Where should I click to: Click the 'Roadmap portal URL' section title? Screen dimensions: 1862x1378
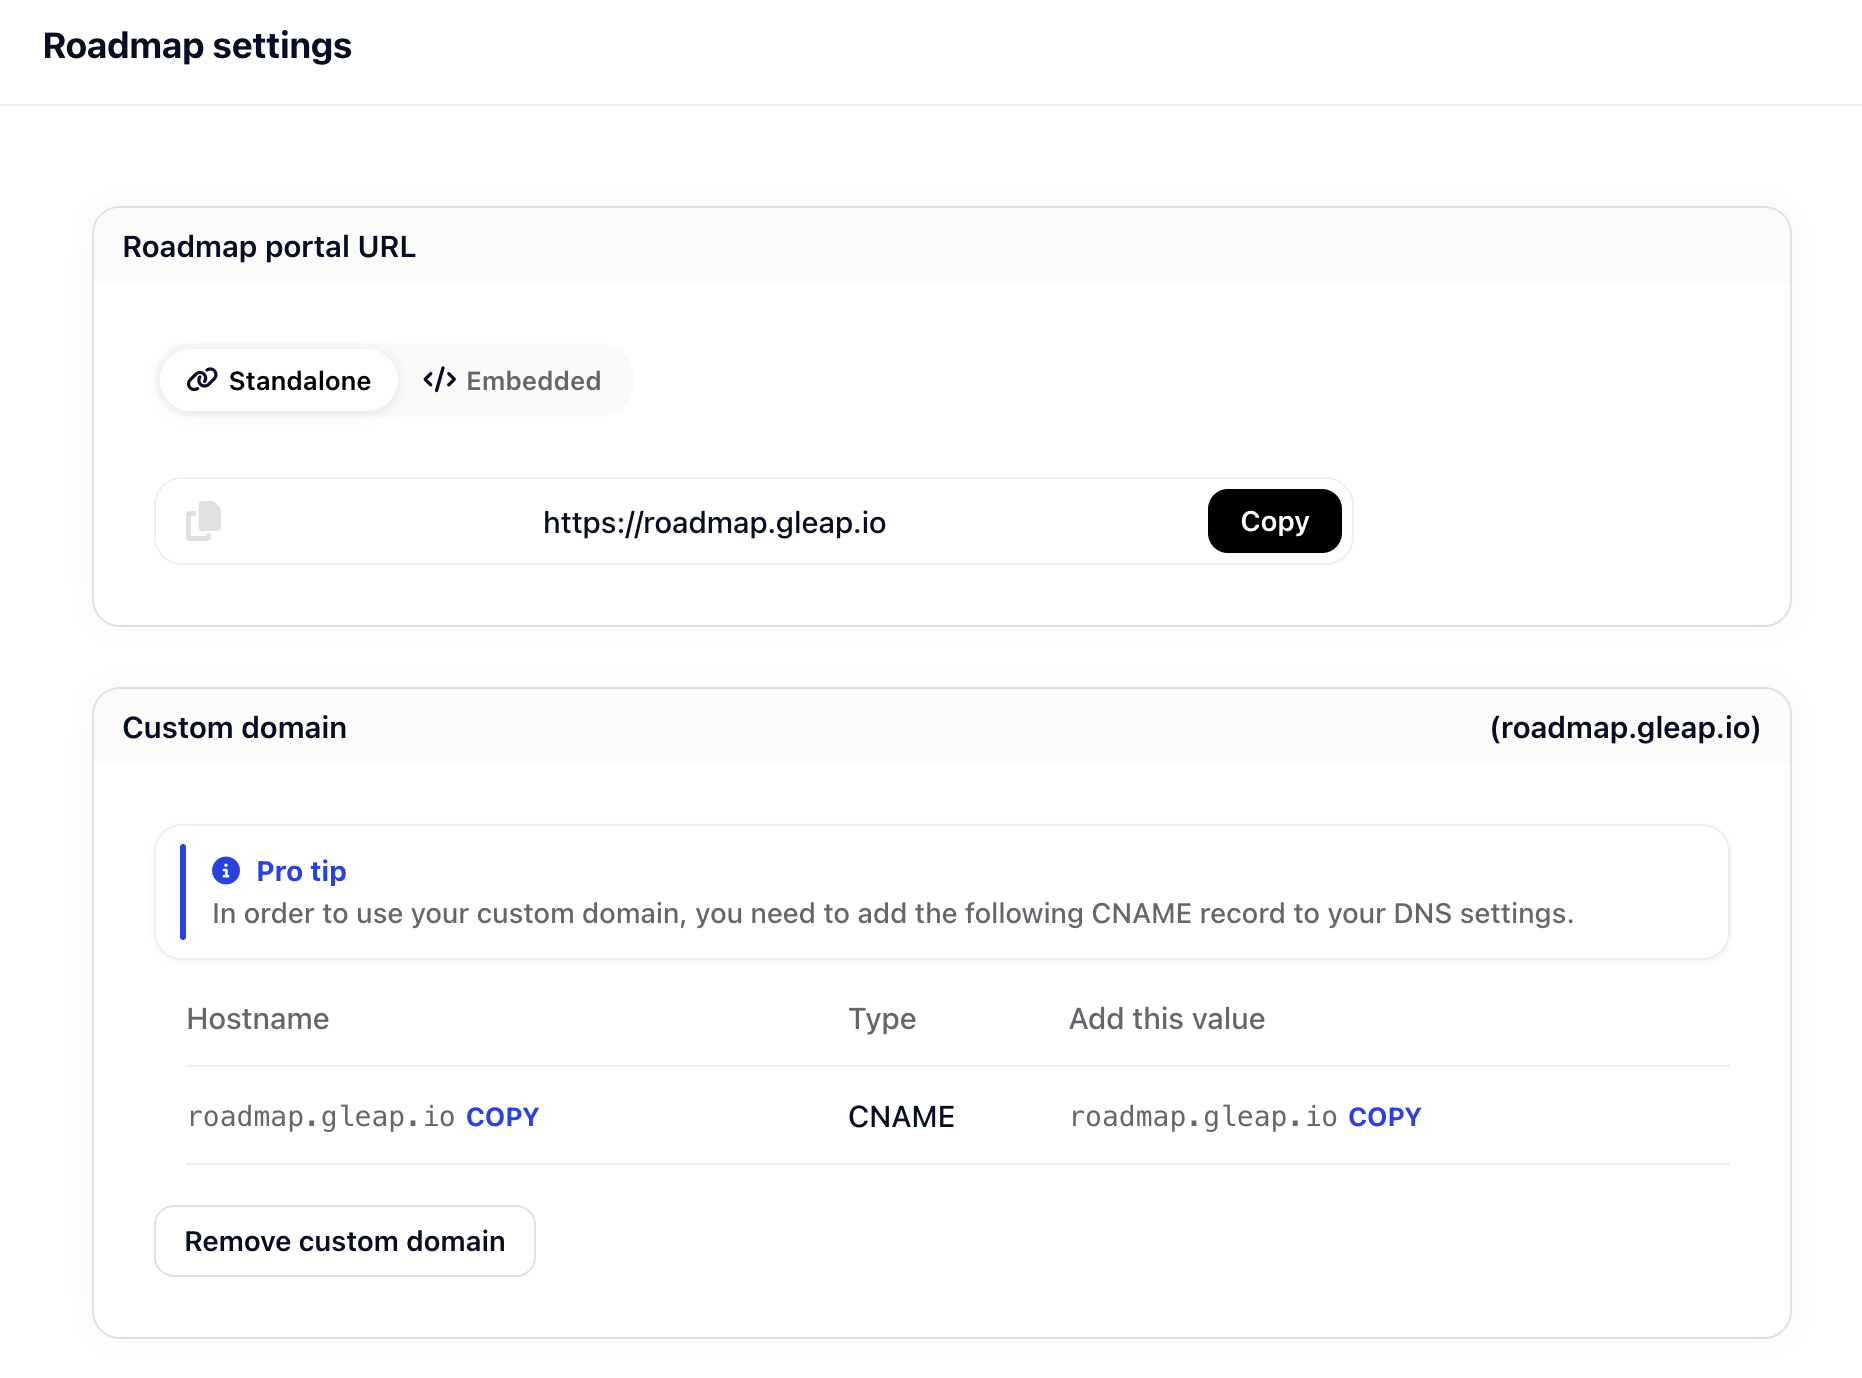(269, 247)
